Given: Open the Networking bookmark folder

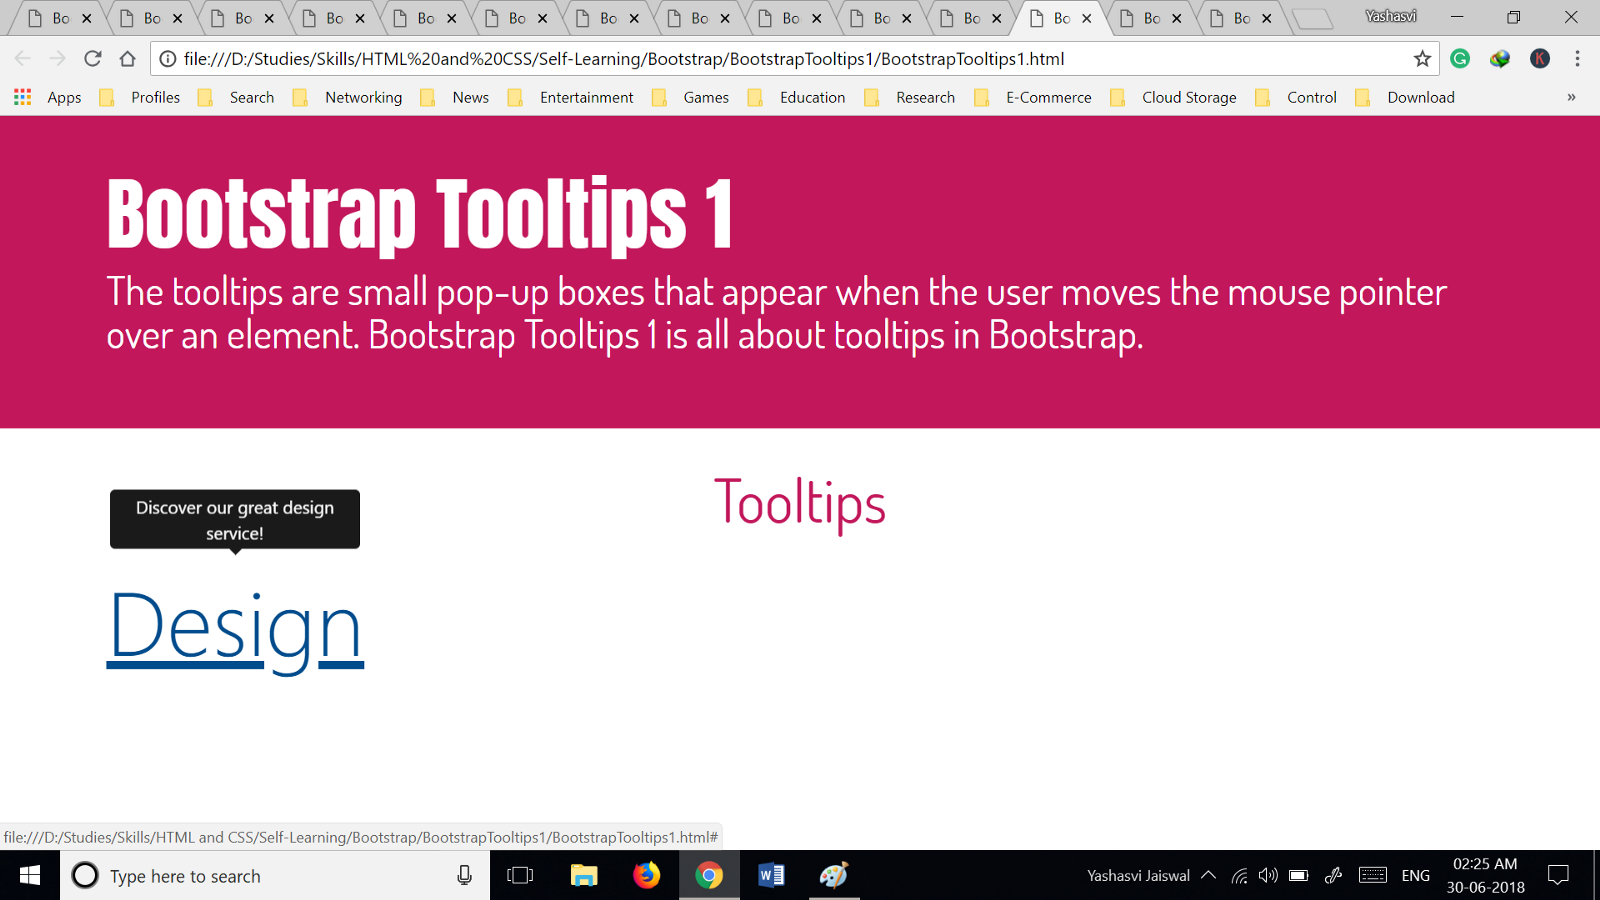Looking at the screenshot, I should 347,97.
